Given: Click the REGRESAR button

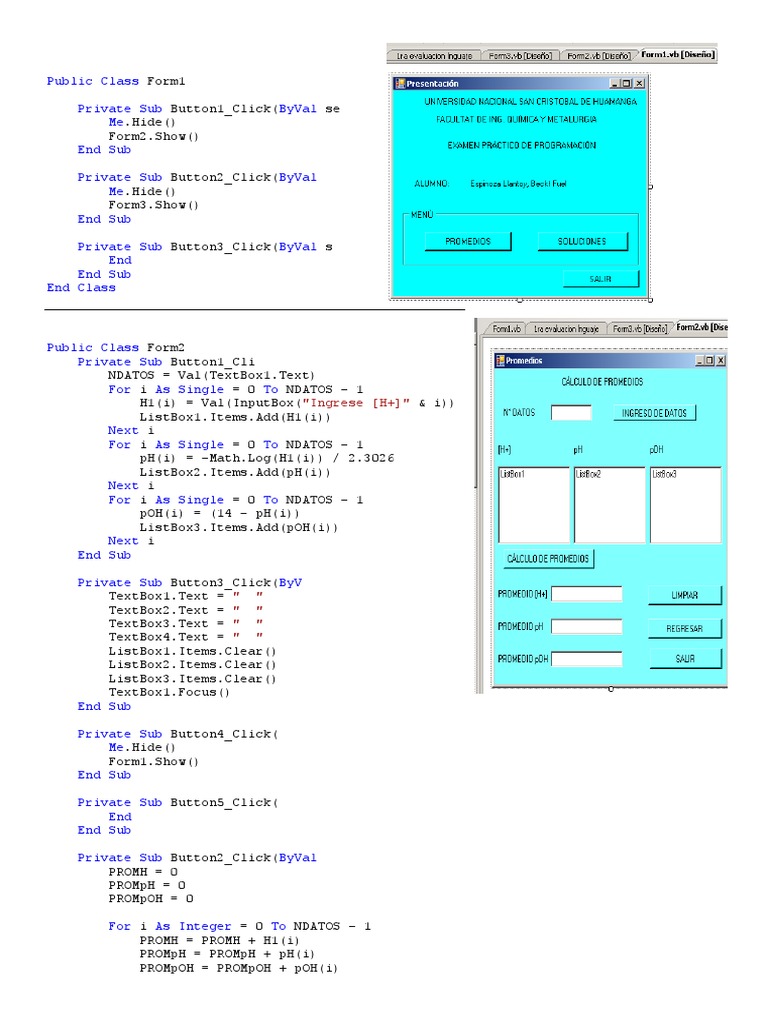Looking at the screenshot, I should coord(684,629).
